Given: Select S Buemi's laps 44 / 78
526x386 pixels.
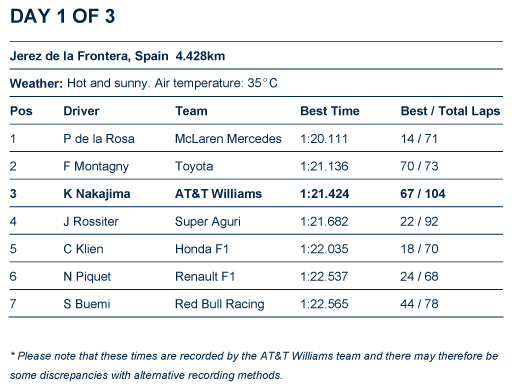Looking at the screenshot, I should (419, 304).
